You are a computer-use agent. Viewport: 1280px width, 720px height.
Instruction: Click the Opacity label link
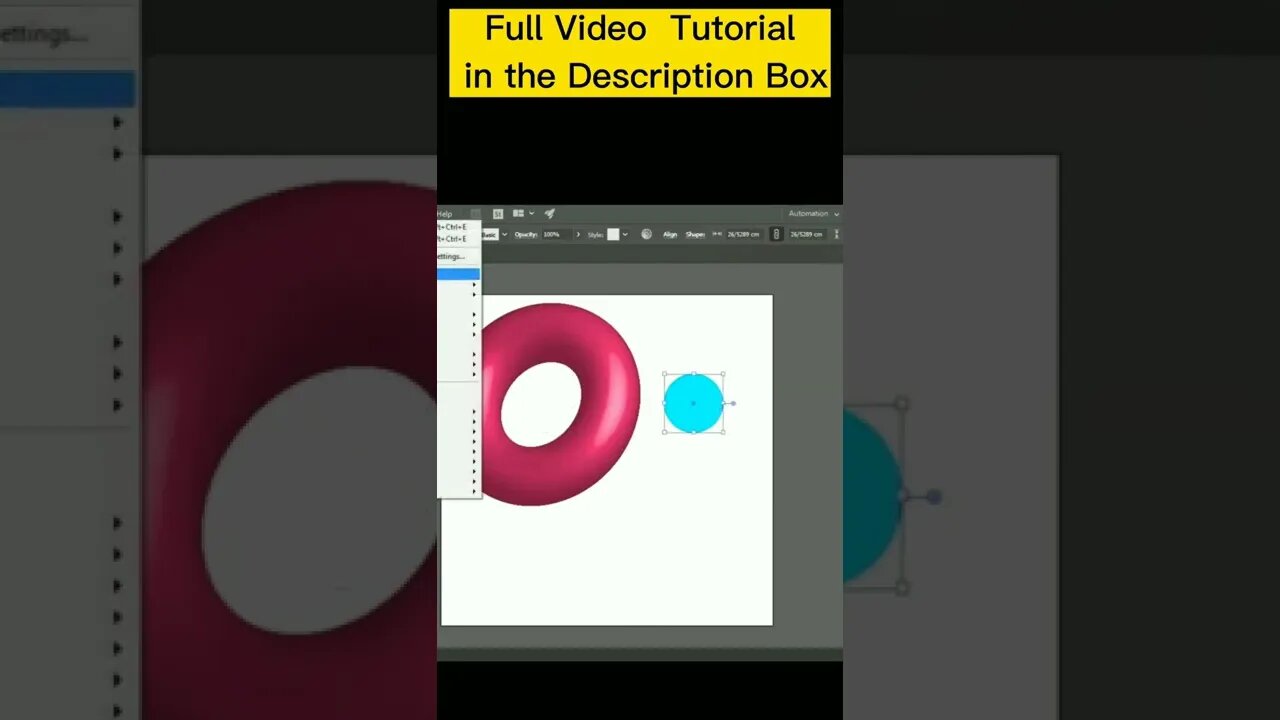[x=527, y=234]
